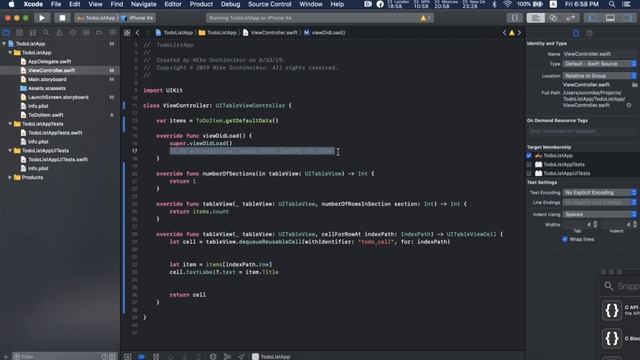This screenshot has width=640, height=360.
Task: Toggle the Navigator panel visibility
Action: 593,18
